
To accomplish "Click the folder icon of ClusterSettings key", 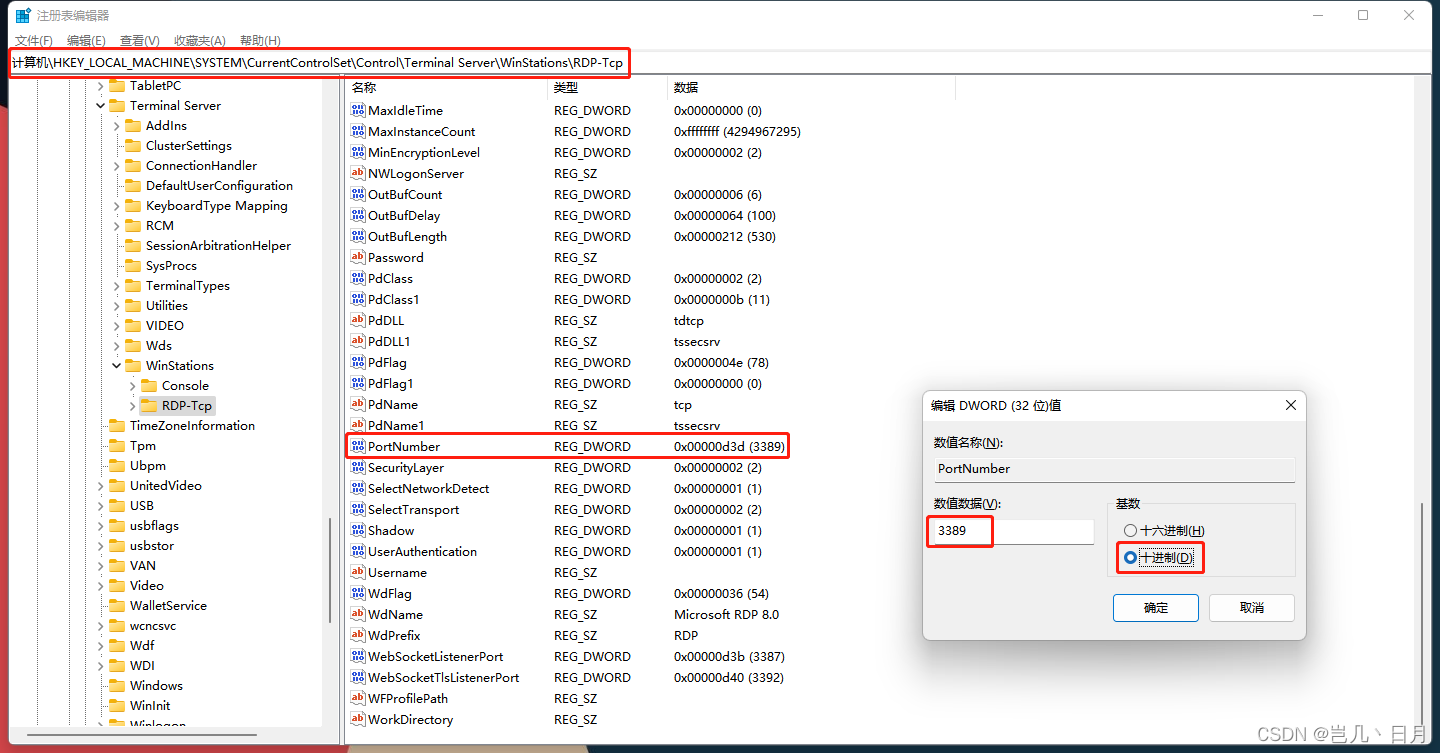I will pos(133,145).
